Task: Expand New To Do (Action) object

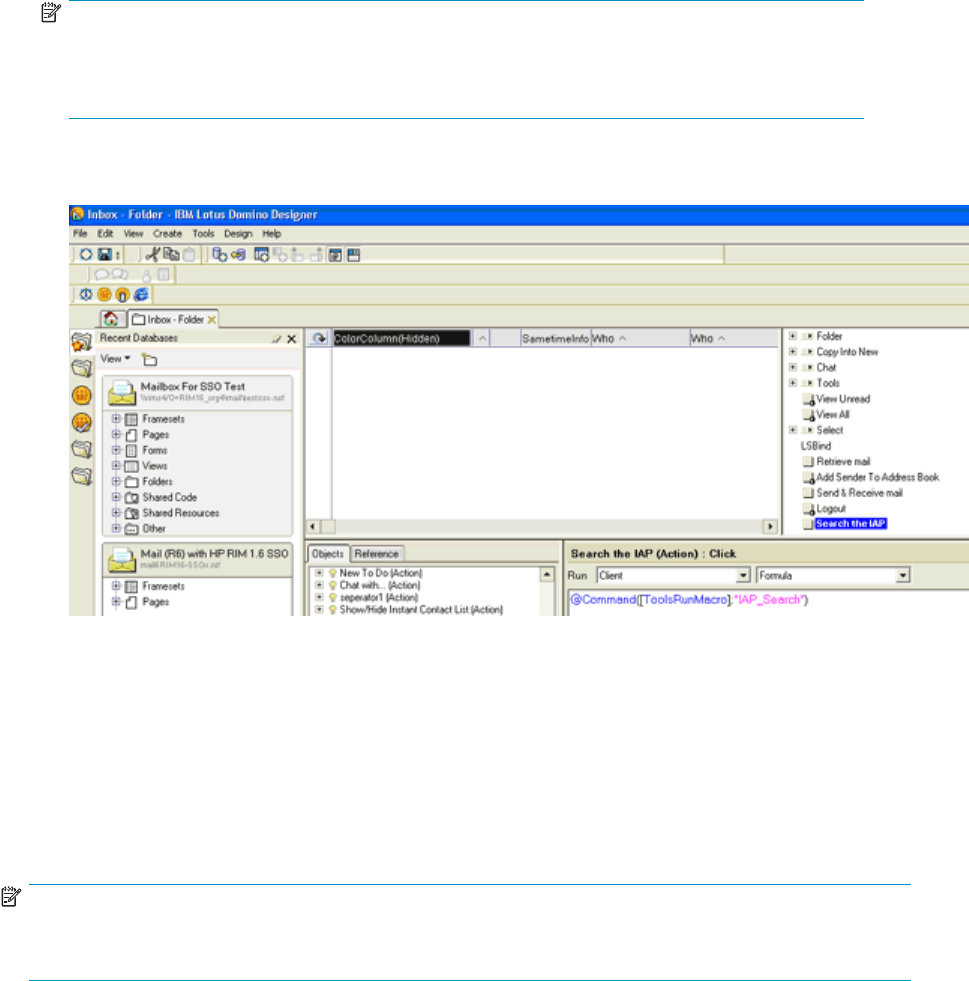Action: [319, 573]
